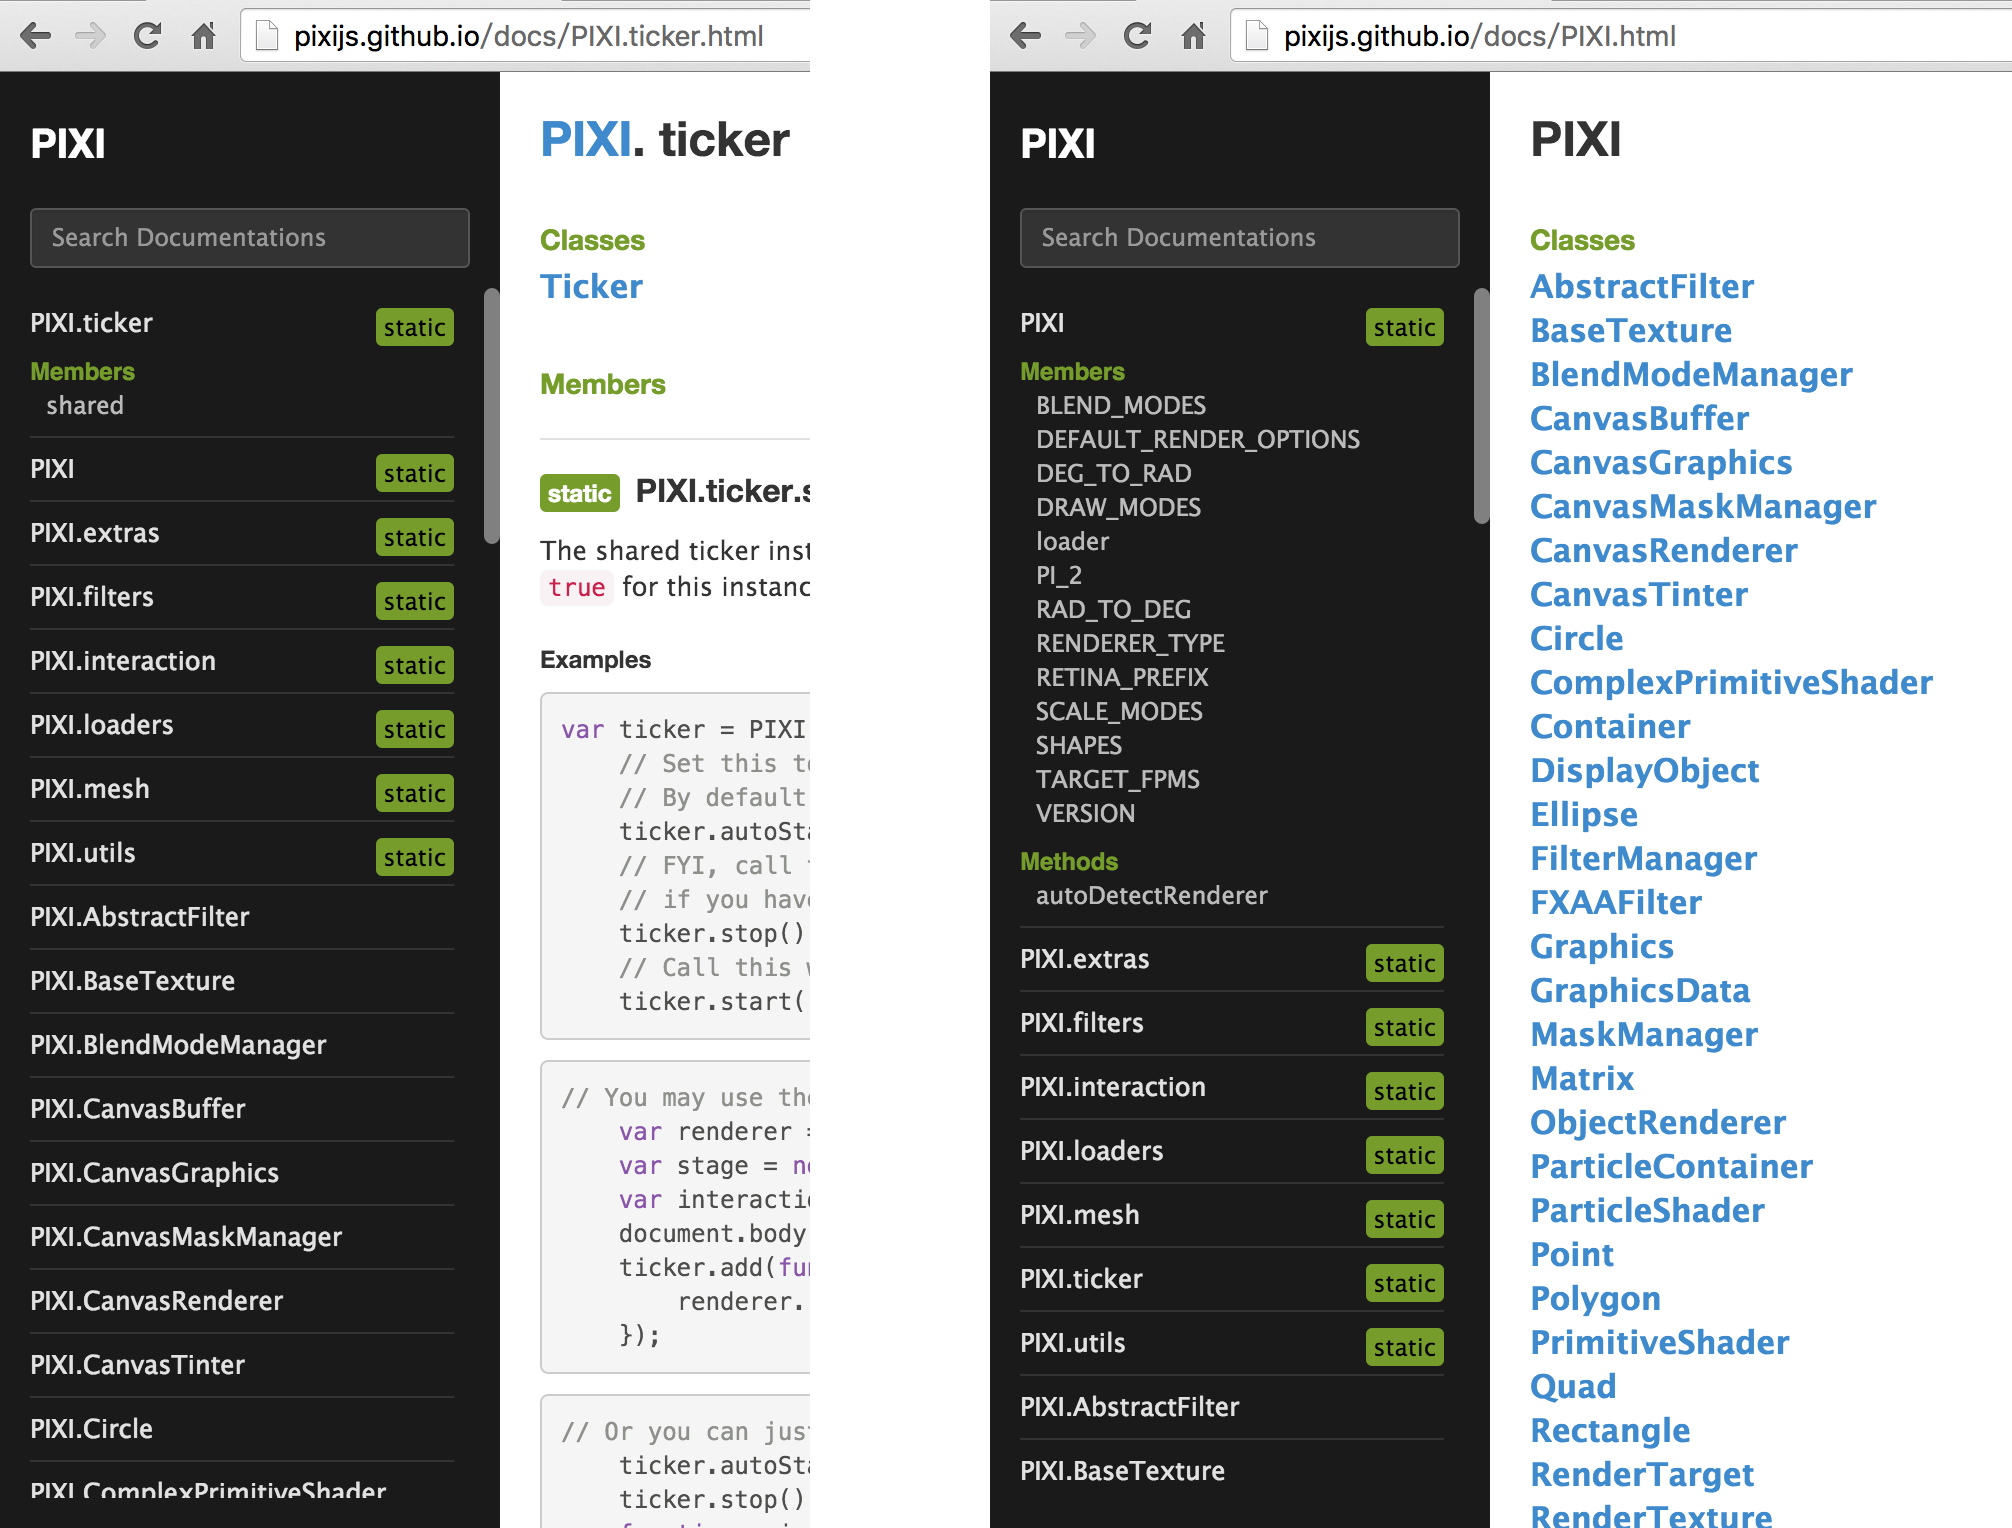Select RENDERER_TYPE member in right sidebar

pyautogui.click(x=1130, y=644)
